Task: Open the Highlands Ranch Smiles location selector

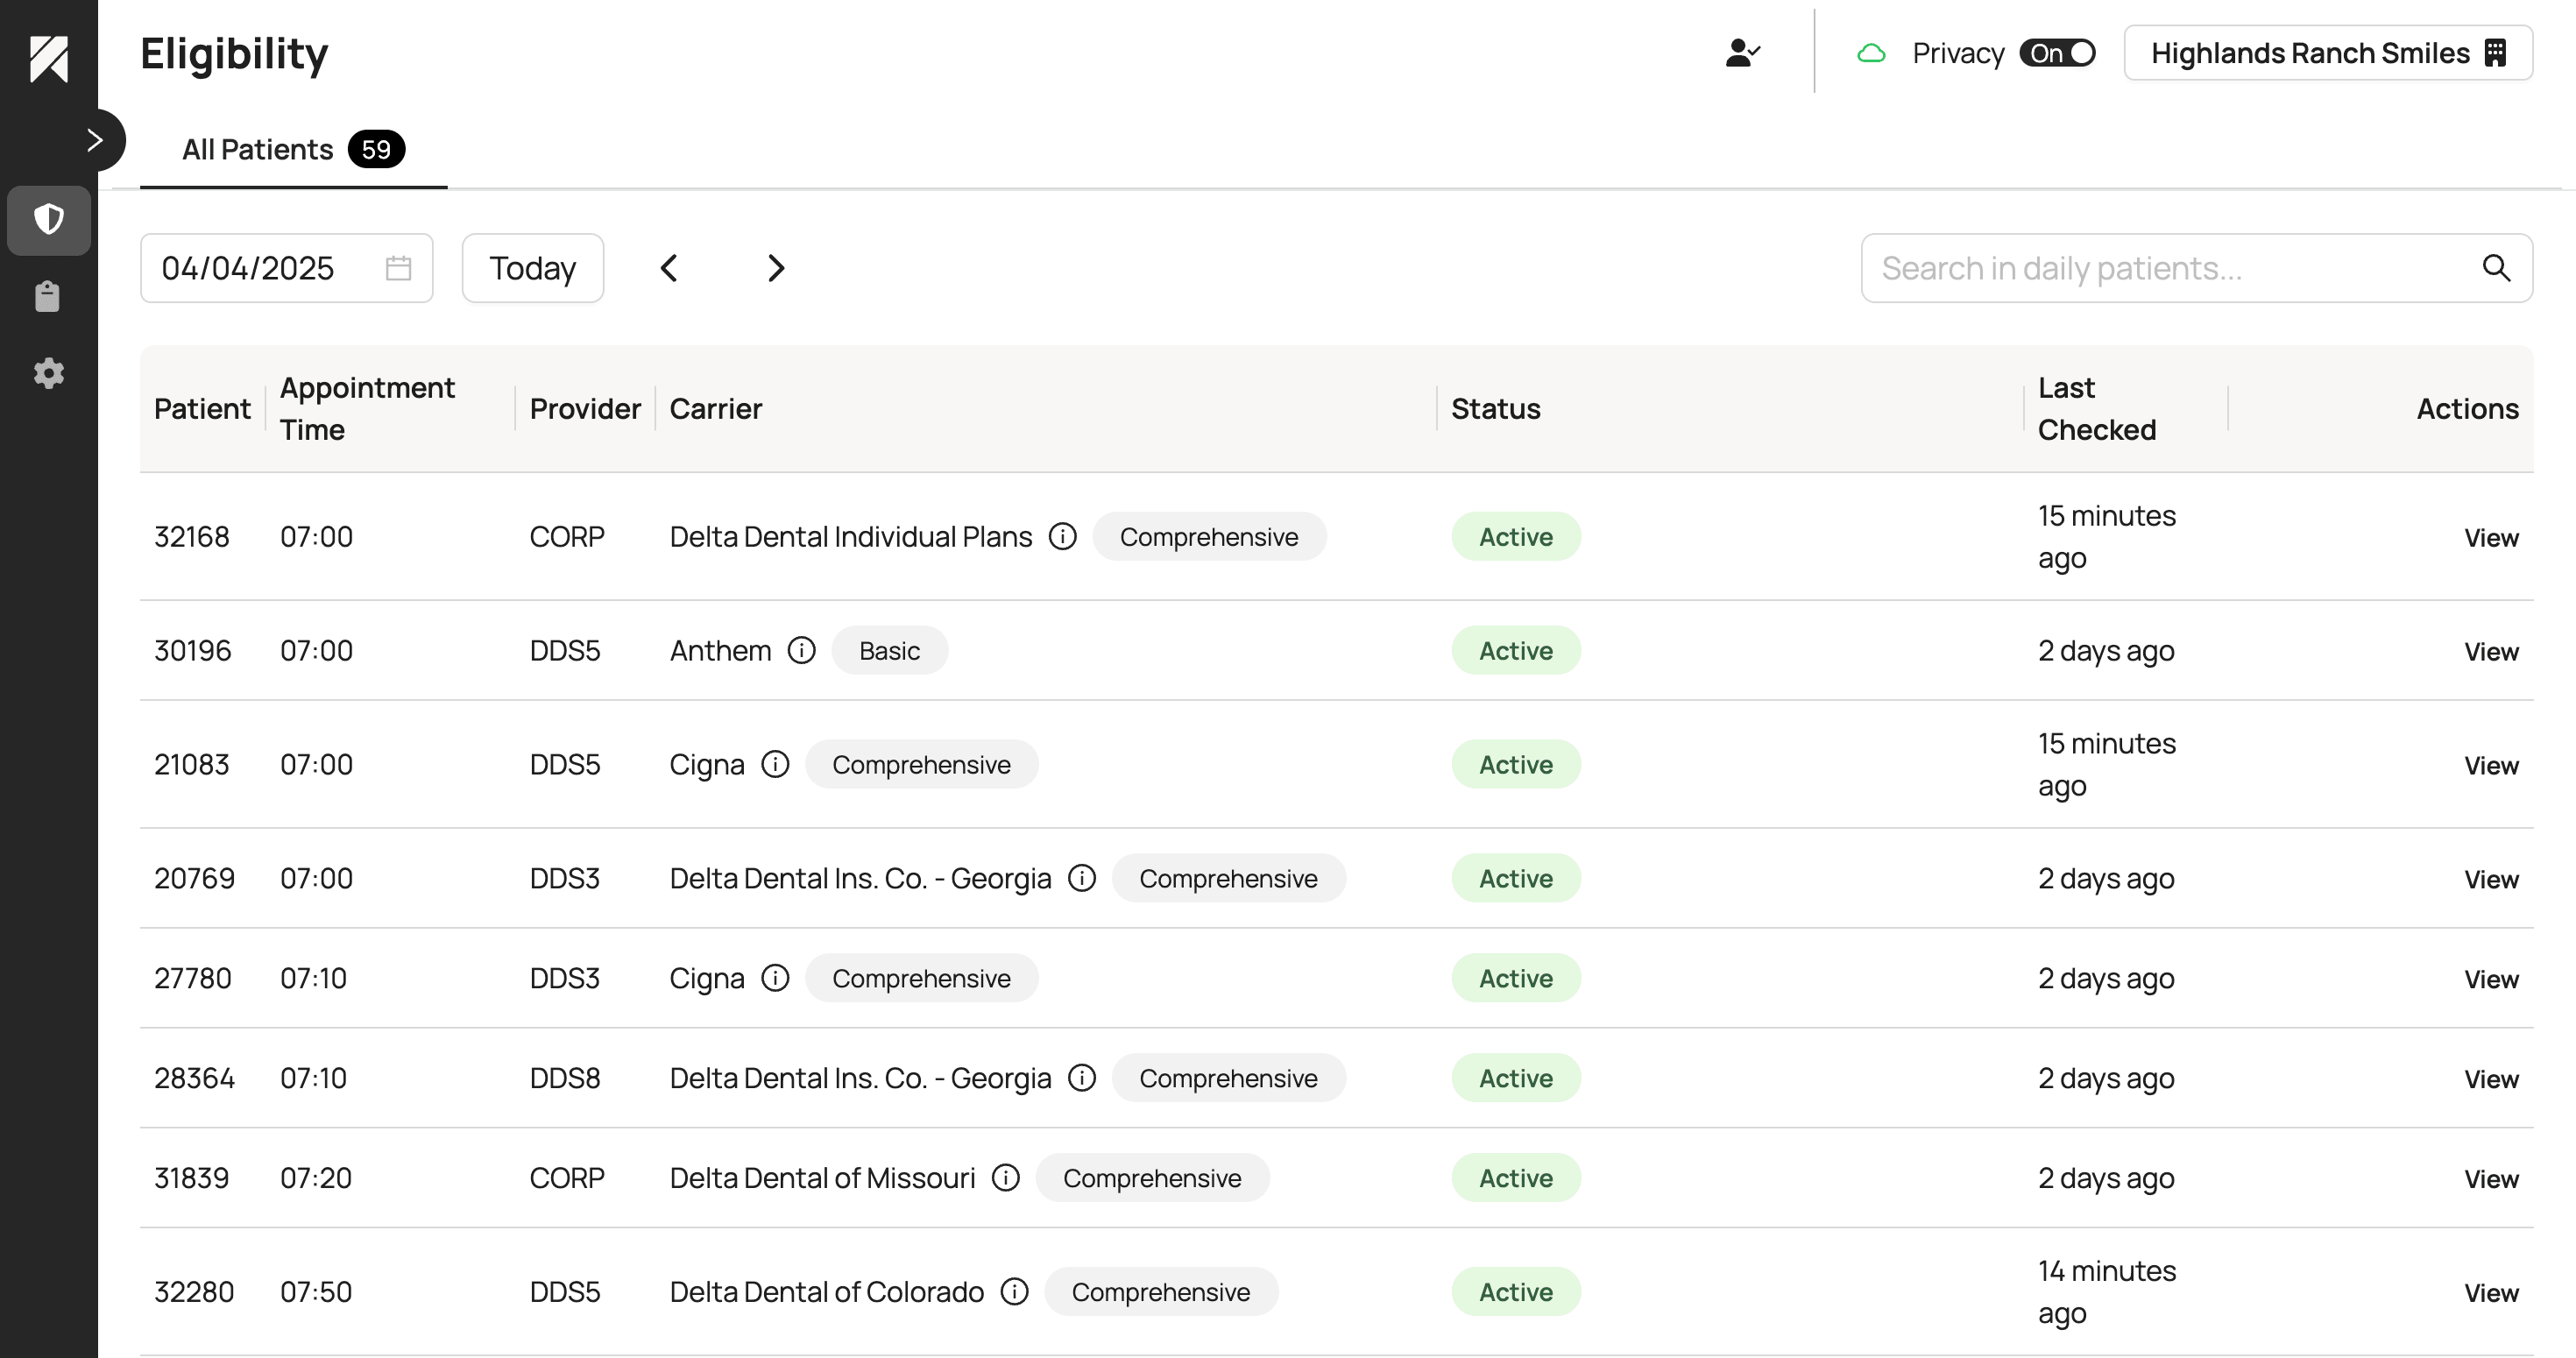Action: [x=2327, y=53]
